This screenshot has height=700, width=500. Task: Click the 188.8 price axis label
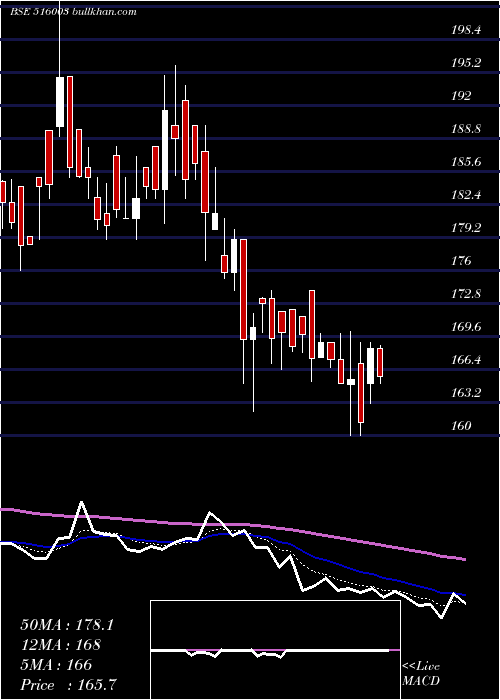[x=466, y=129]
